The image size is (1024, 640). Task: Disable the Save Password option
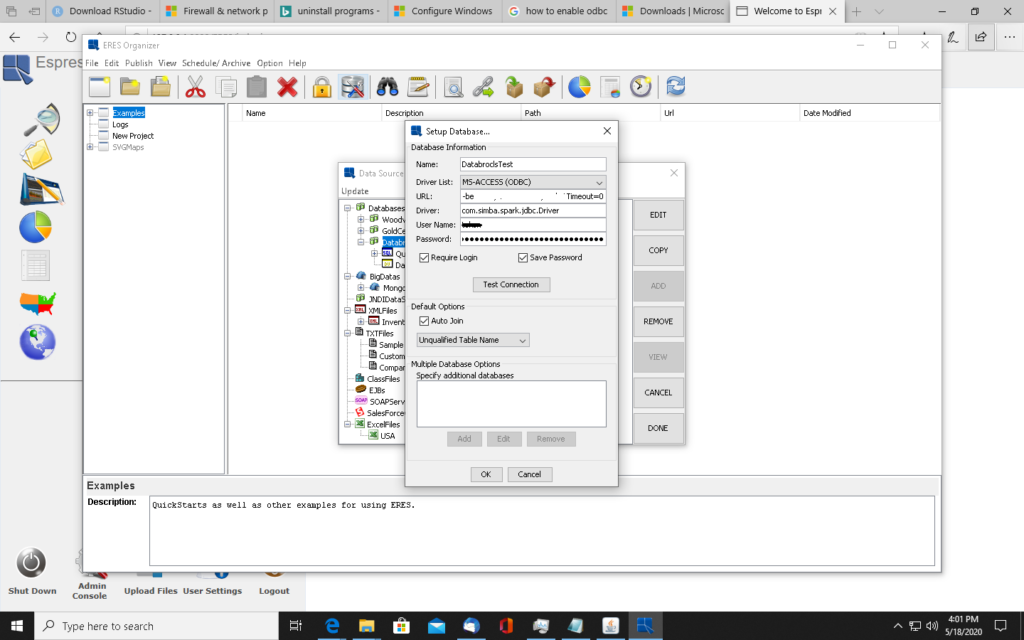pyautogui.click(x=521, y=257)
